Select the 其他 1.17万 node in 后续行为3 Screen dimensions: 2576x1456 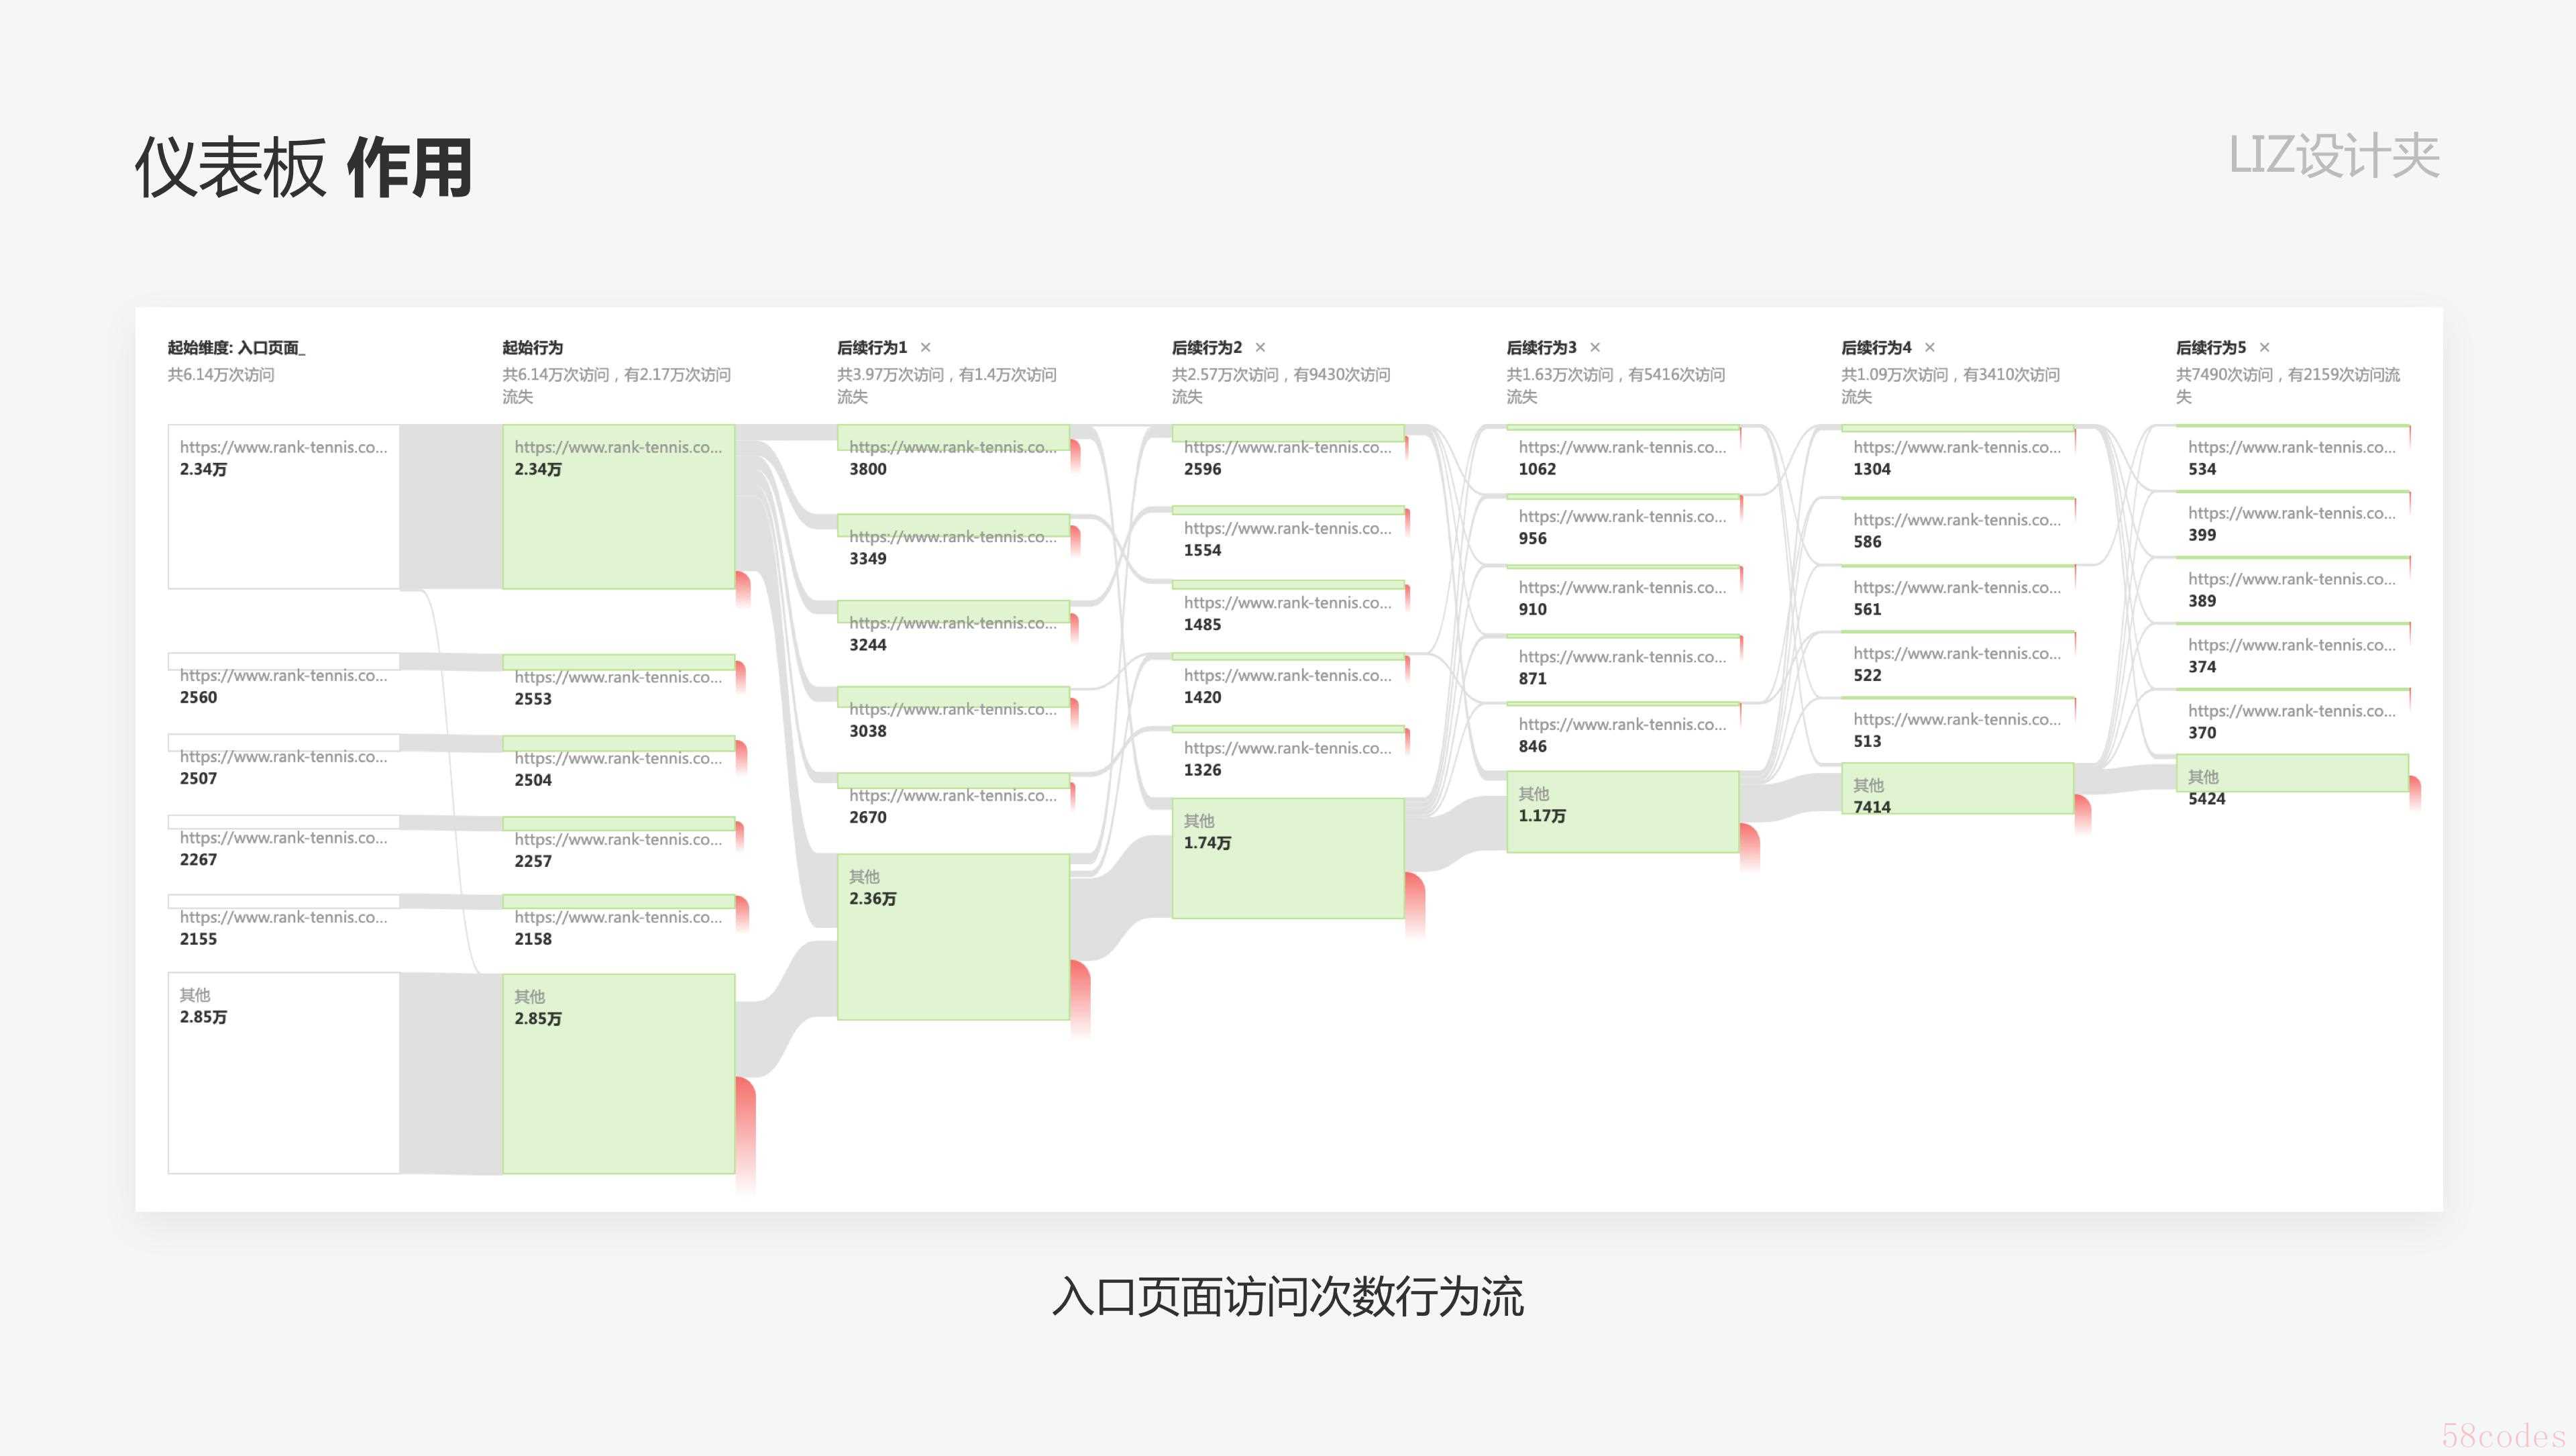coord(1622,811)
